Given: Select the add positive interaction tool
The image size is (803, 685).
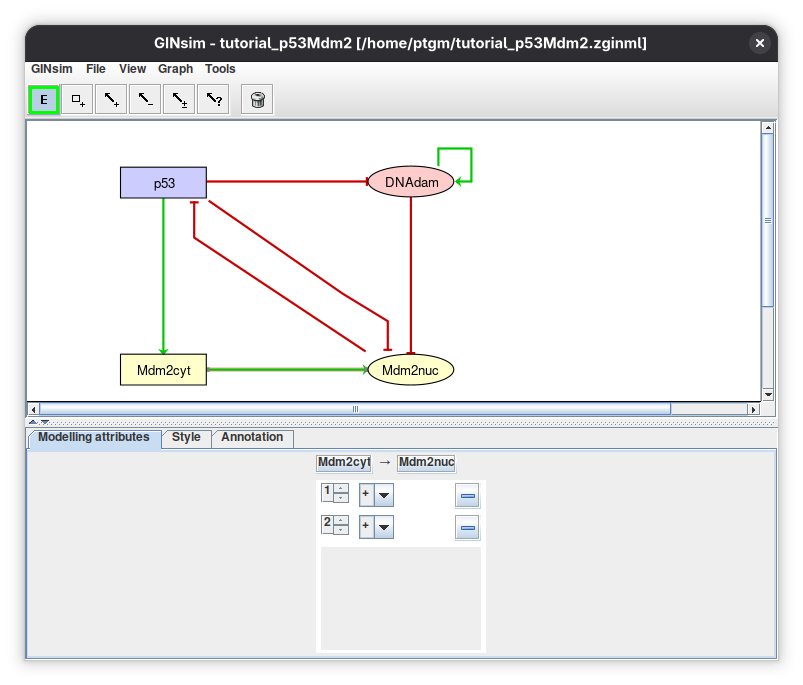Looking at the screenshot, I should click(x=111, y=99).
